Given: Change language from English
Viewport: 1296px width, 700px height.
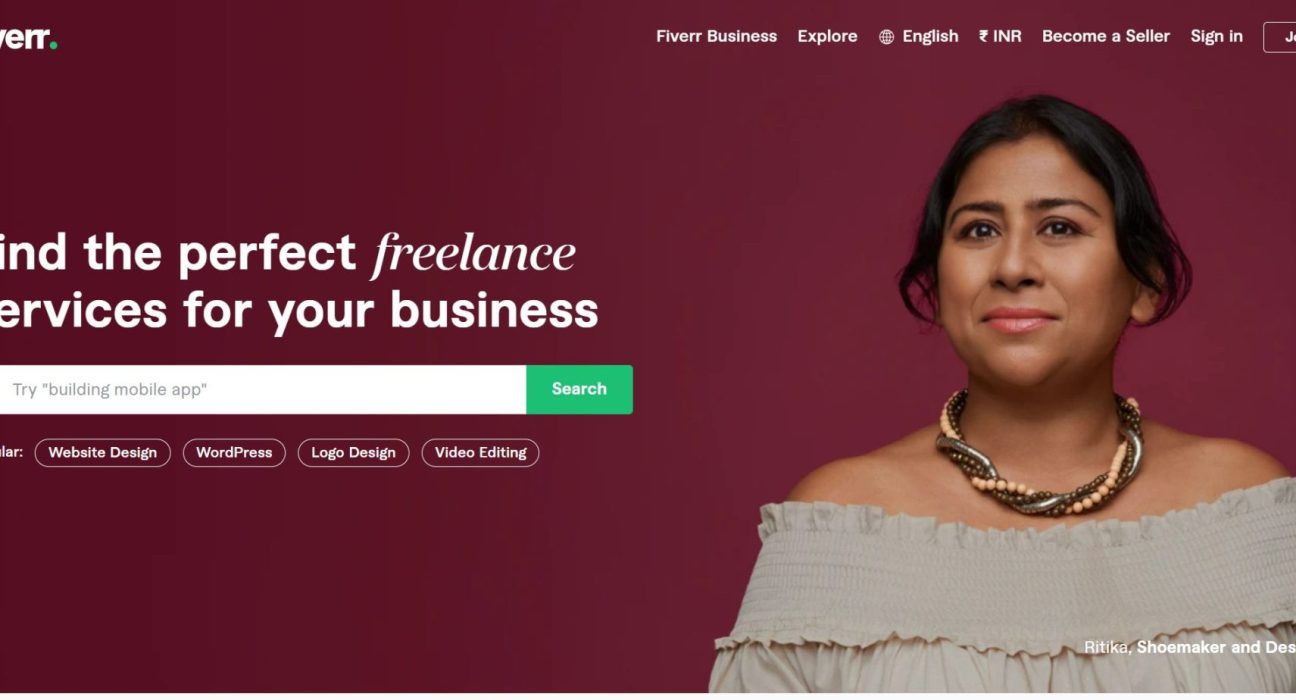Looking at the screenshot, I should (x=919, y=36).
